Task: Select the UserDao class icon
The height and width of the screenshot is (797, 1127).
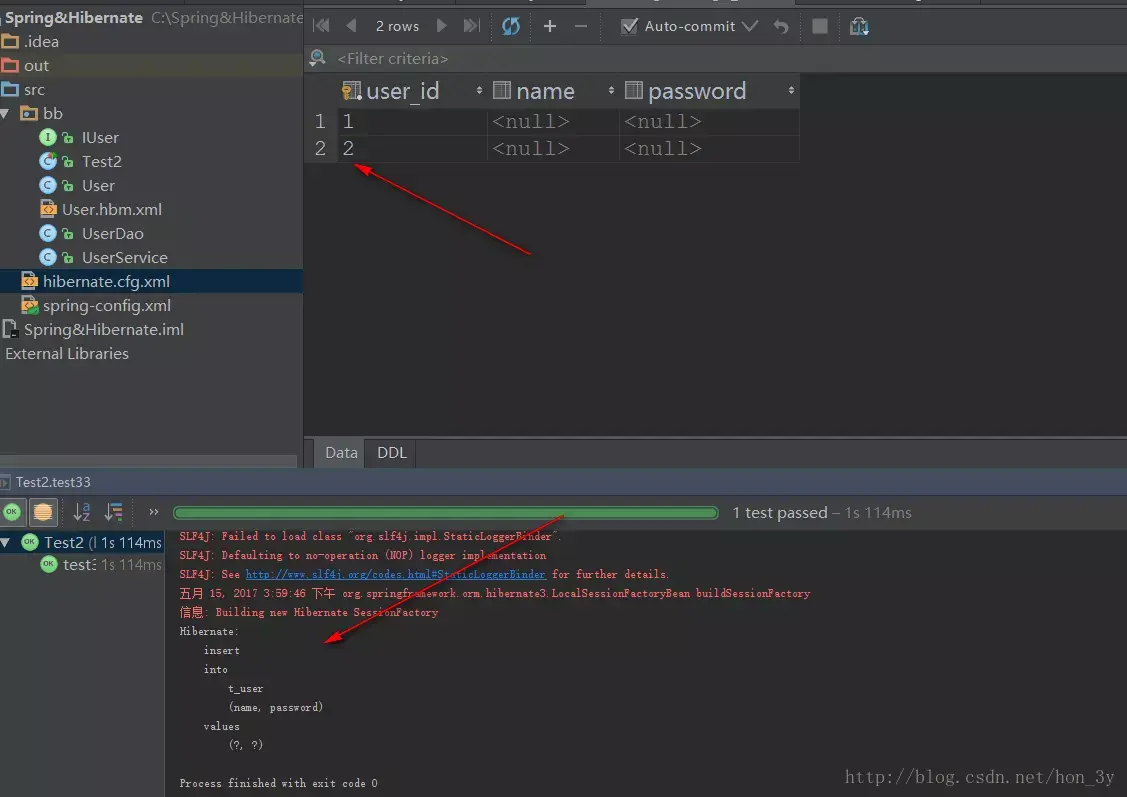Action: coord(47,234)
